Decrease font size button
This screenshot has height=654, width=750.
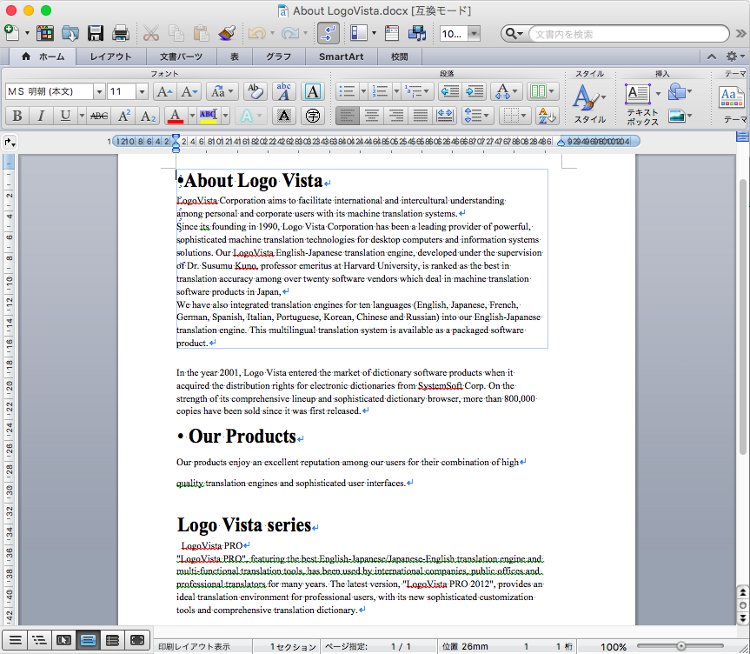(x=189, y=91)
